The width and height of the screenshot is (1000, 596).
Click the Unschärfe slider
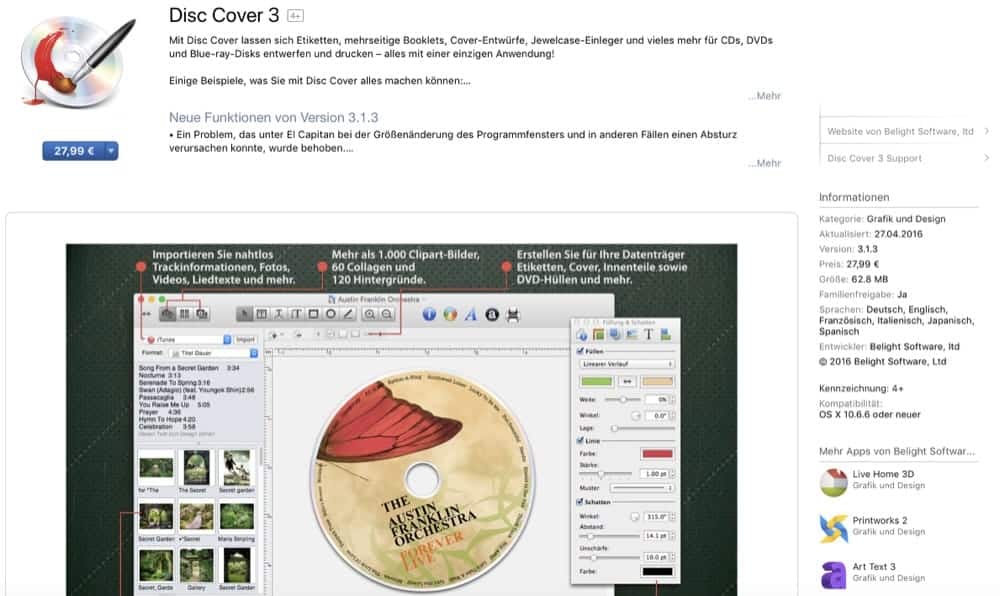(x=609, y=557)
